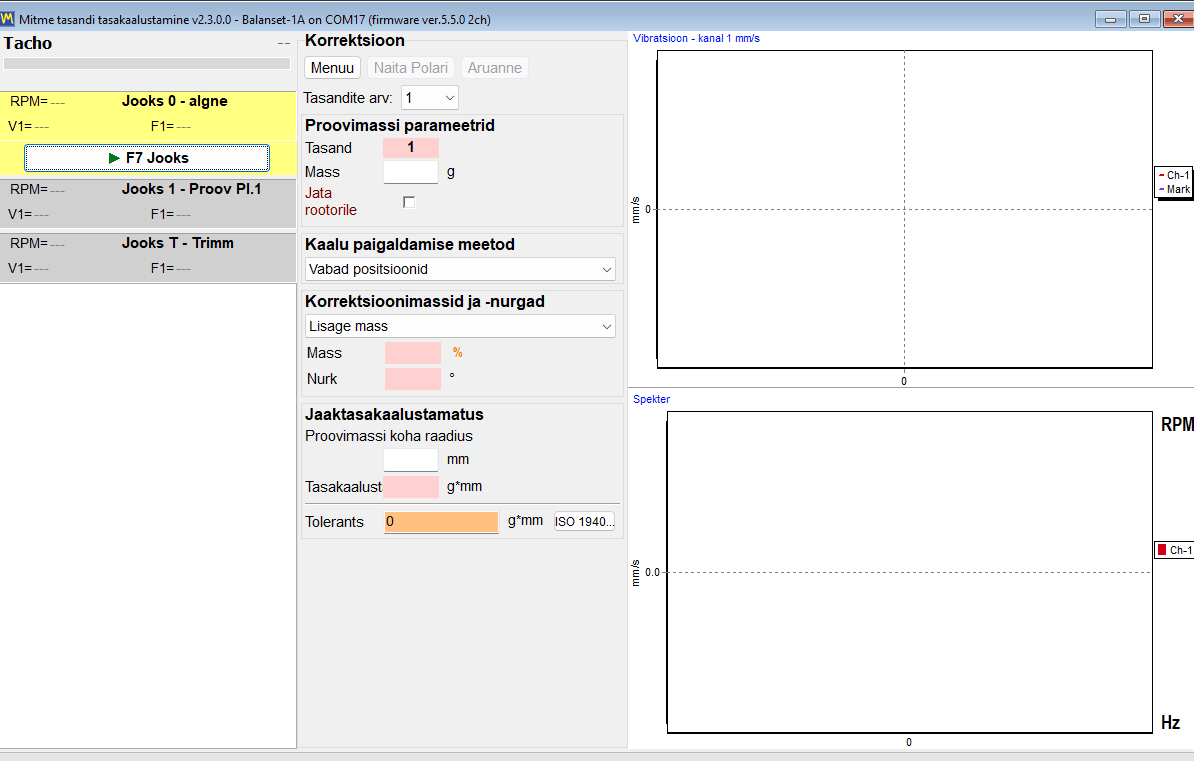The width and height of the screenshot is (1194, 761).
Task: Select the Jooks 0 - algne row
Action: [x=148, y=114]
